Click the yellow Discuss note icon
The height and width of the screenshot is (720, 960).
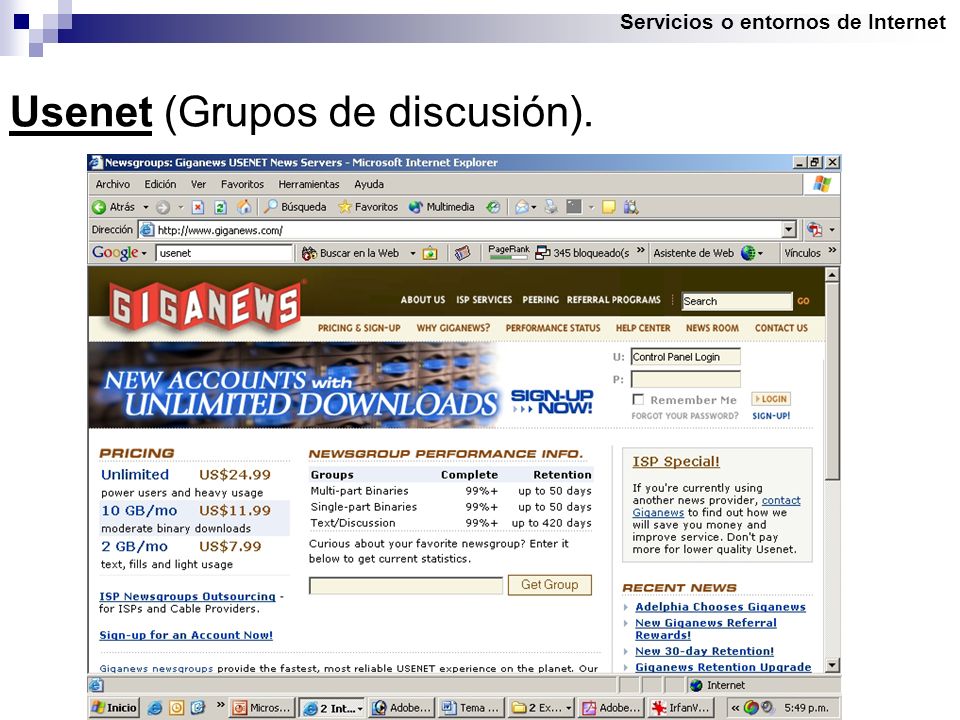(x=609, y=208)
